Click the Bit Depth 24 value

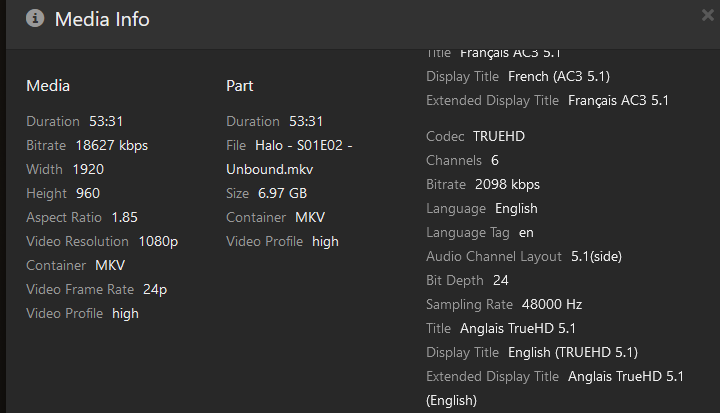(502, 280)
